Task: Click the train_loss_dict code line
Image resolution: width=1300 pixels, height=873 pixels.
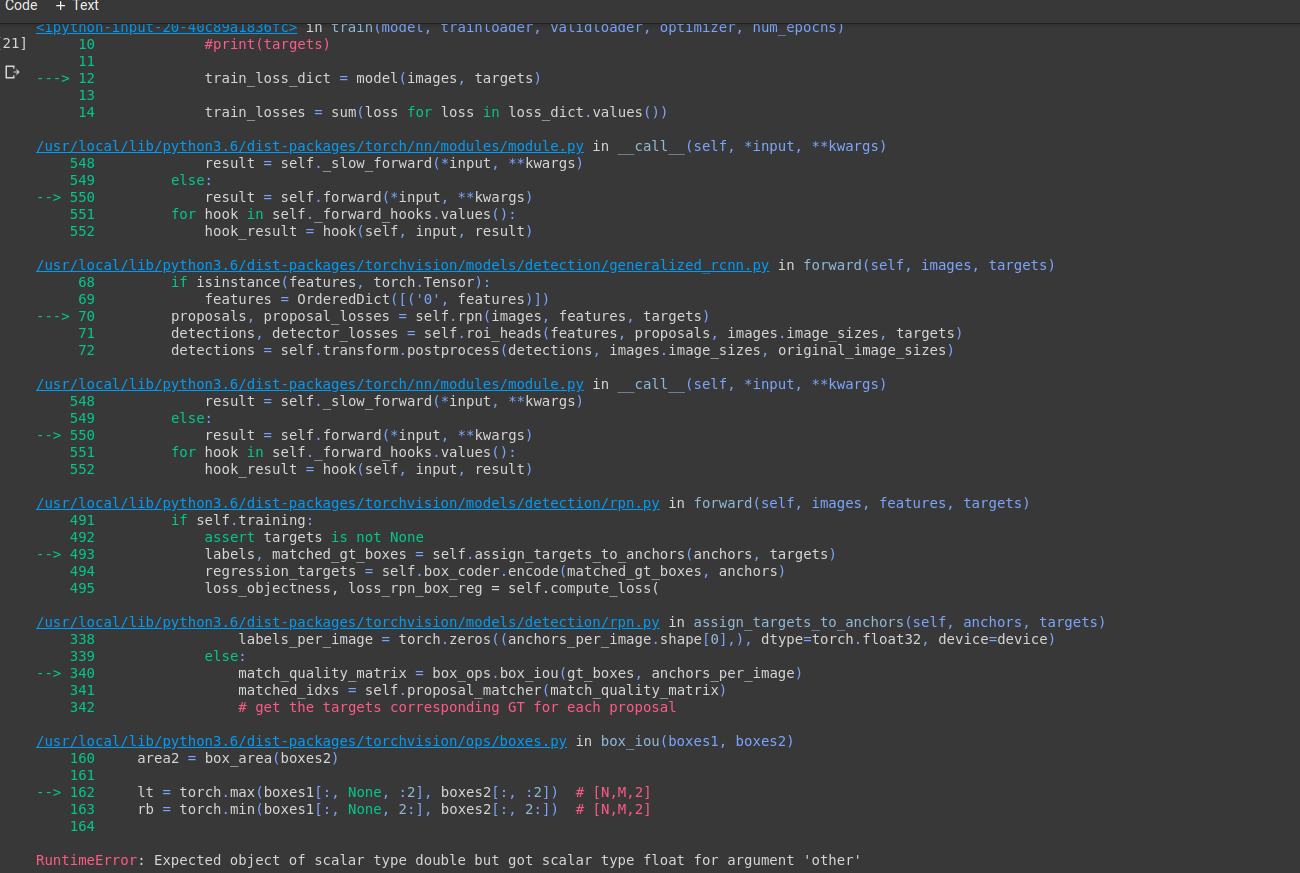Action: coord(372,78)
